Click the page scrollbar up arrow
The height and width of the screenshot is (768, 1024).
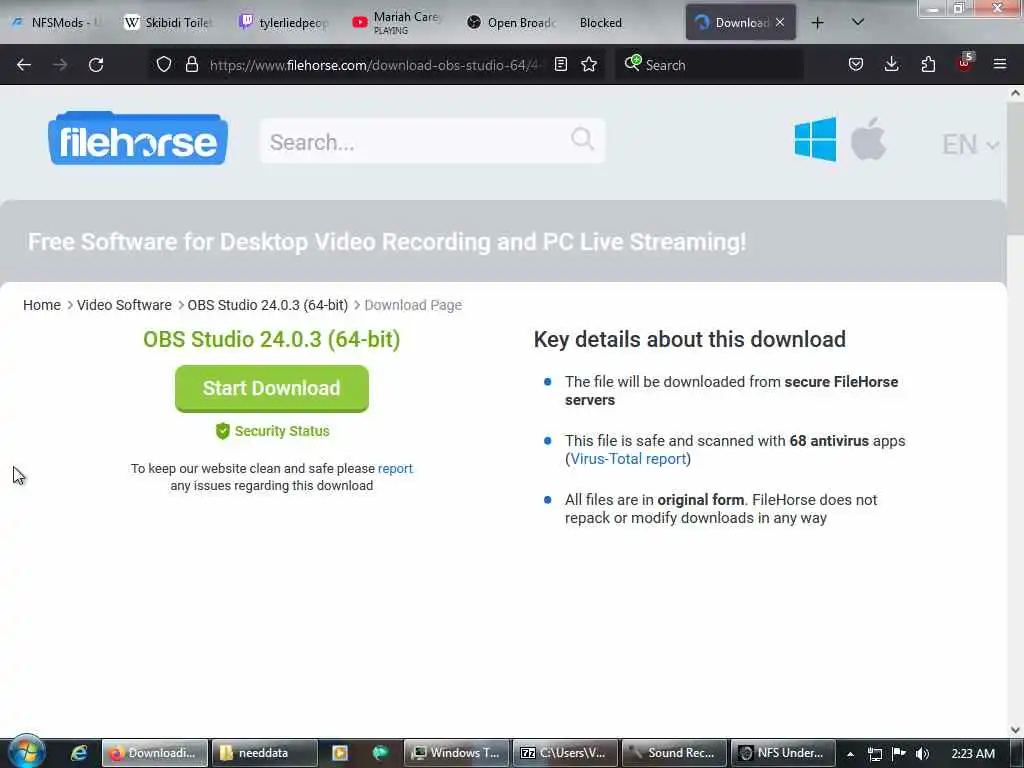coord(1015,93)
